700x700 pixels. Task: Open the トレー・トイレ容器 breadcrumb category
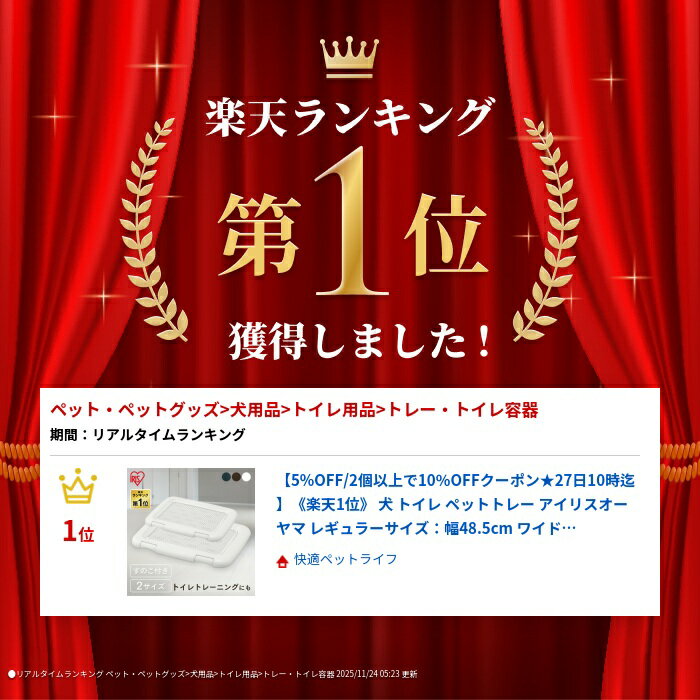[x=462, y=410]
